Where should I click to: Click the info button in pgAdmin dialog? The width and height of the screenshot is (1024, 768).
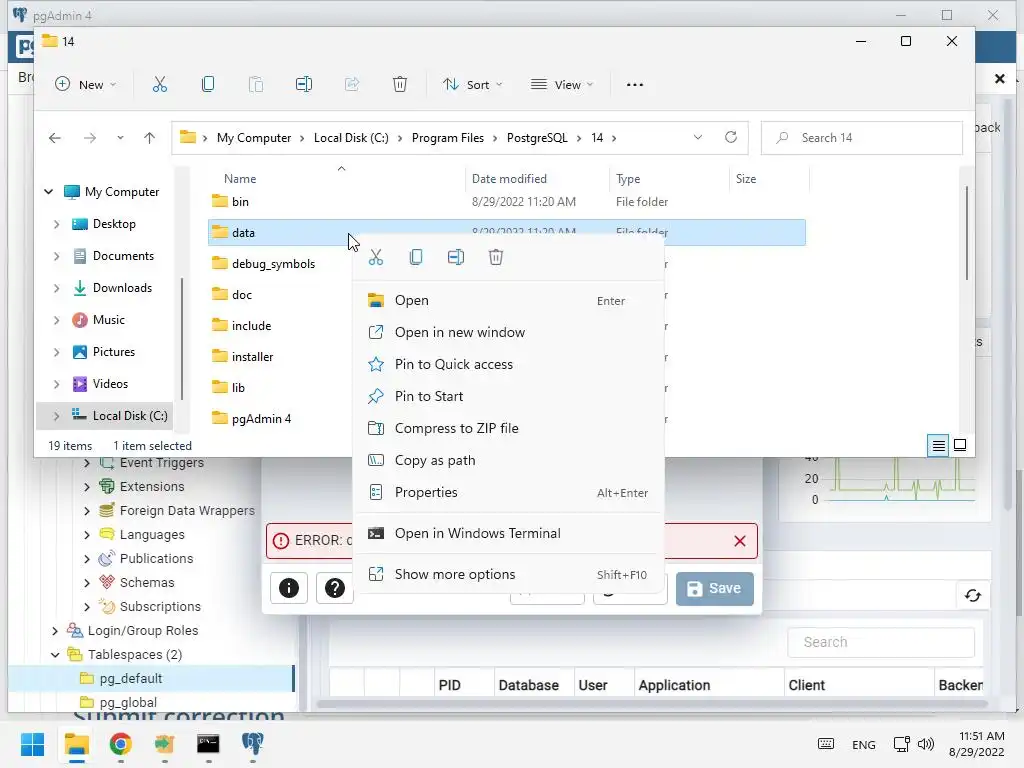pos(289,588)
